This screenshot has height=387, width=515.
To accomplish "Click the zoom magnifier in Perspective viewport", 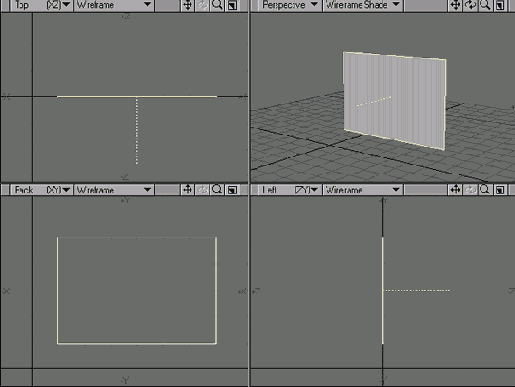I will [485, 5].
